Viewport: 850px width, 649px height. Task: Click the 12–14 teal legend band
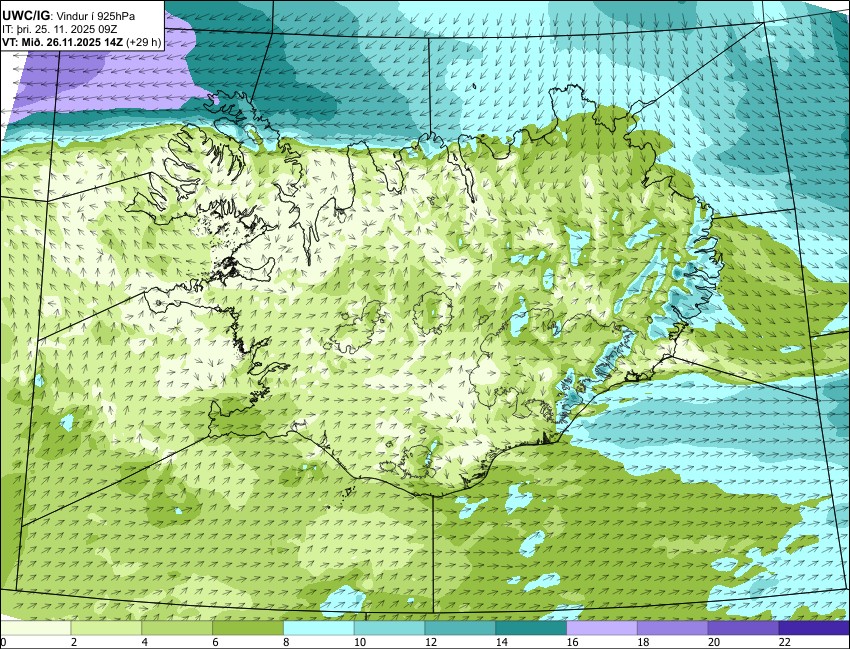pyautogui.click(x=460, y=628)
